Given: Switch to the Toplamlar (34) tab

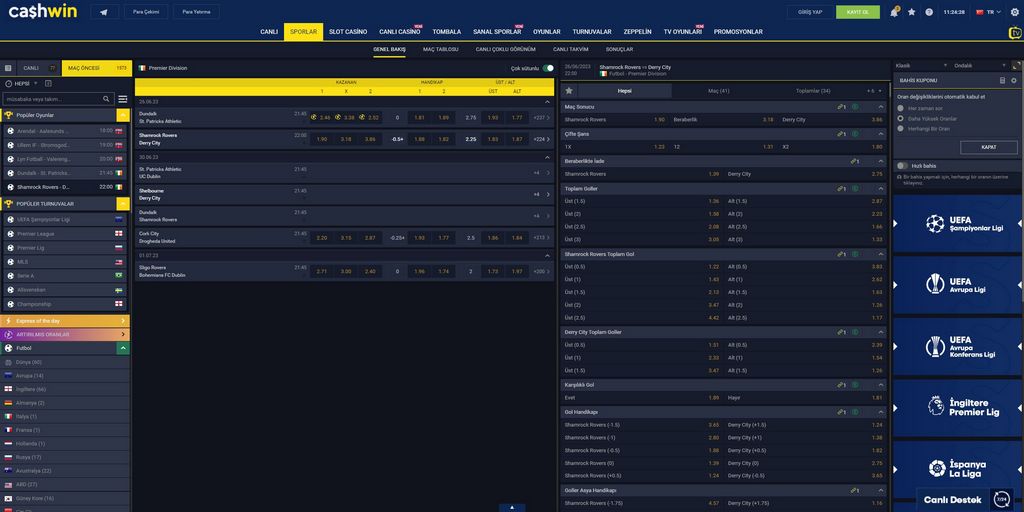Looking at the screenshot, I should pos(813,91).
